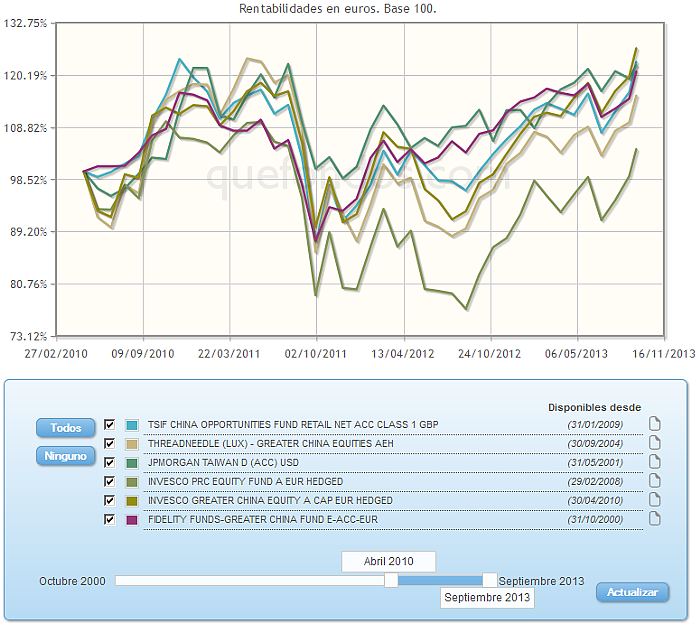Image resolution: width=700 pixels, height=623 pixels.
Task: Open document icon for Threadneedle Greater China Equities
Action: 654,443
